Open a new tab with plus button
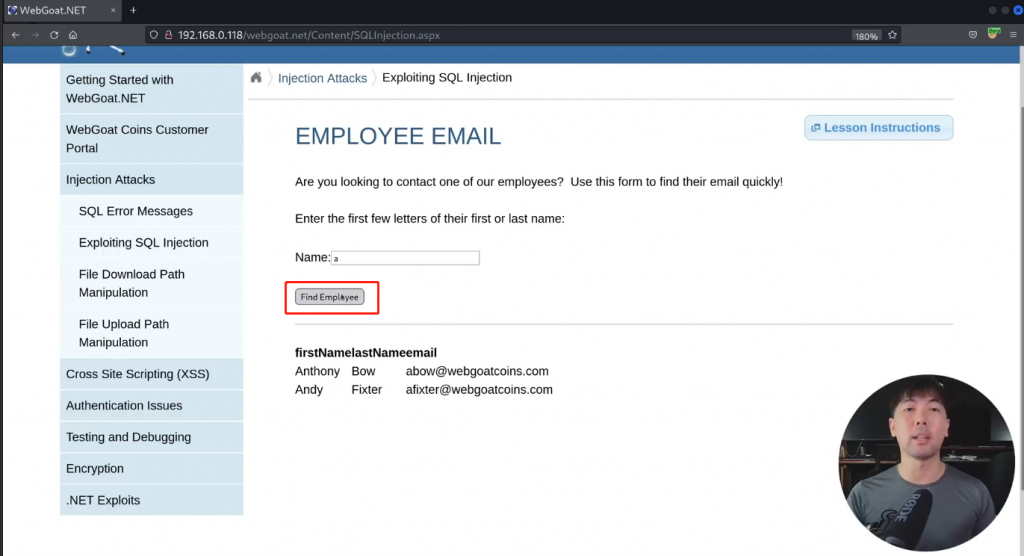The height and width of the screenshot is (556, 1024). coord(133,10)
